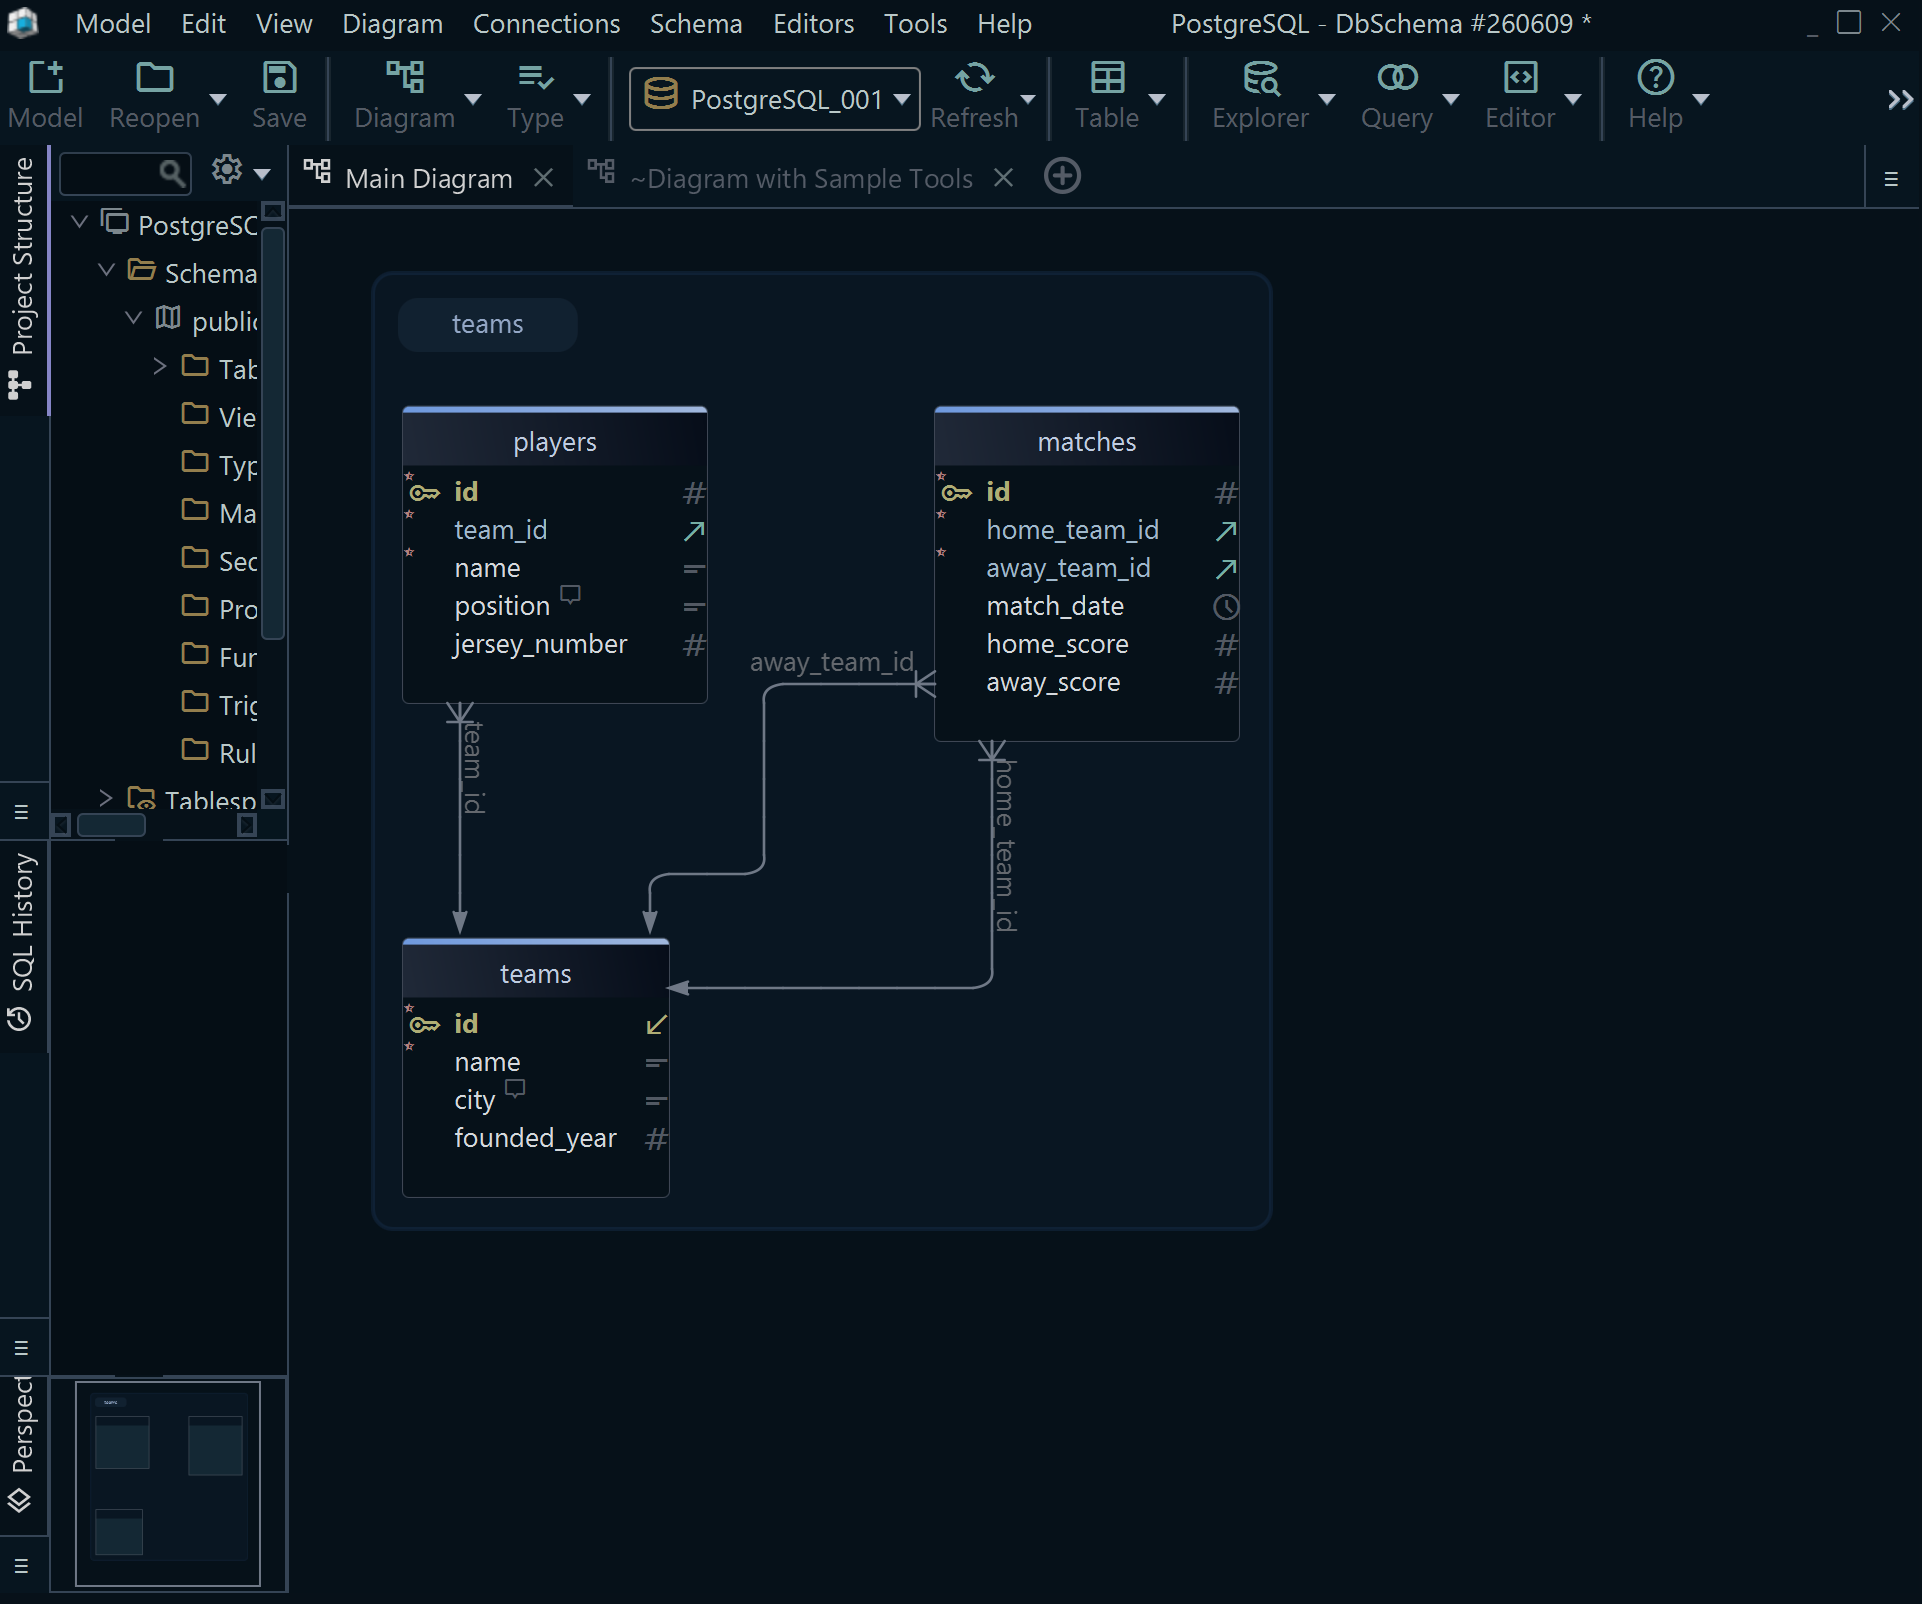Click the clock icon on match_date
This screenshot has height=1604, width=1922.
tap(1226, 607)
